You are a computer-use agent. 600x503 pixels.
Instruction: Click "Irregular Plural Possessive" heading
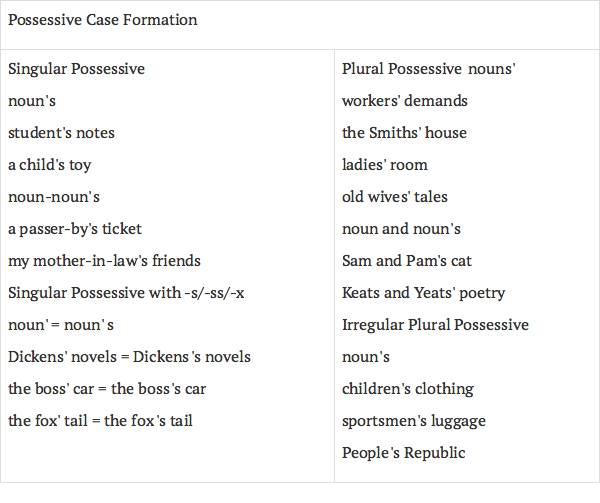coord(435,325)
